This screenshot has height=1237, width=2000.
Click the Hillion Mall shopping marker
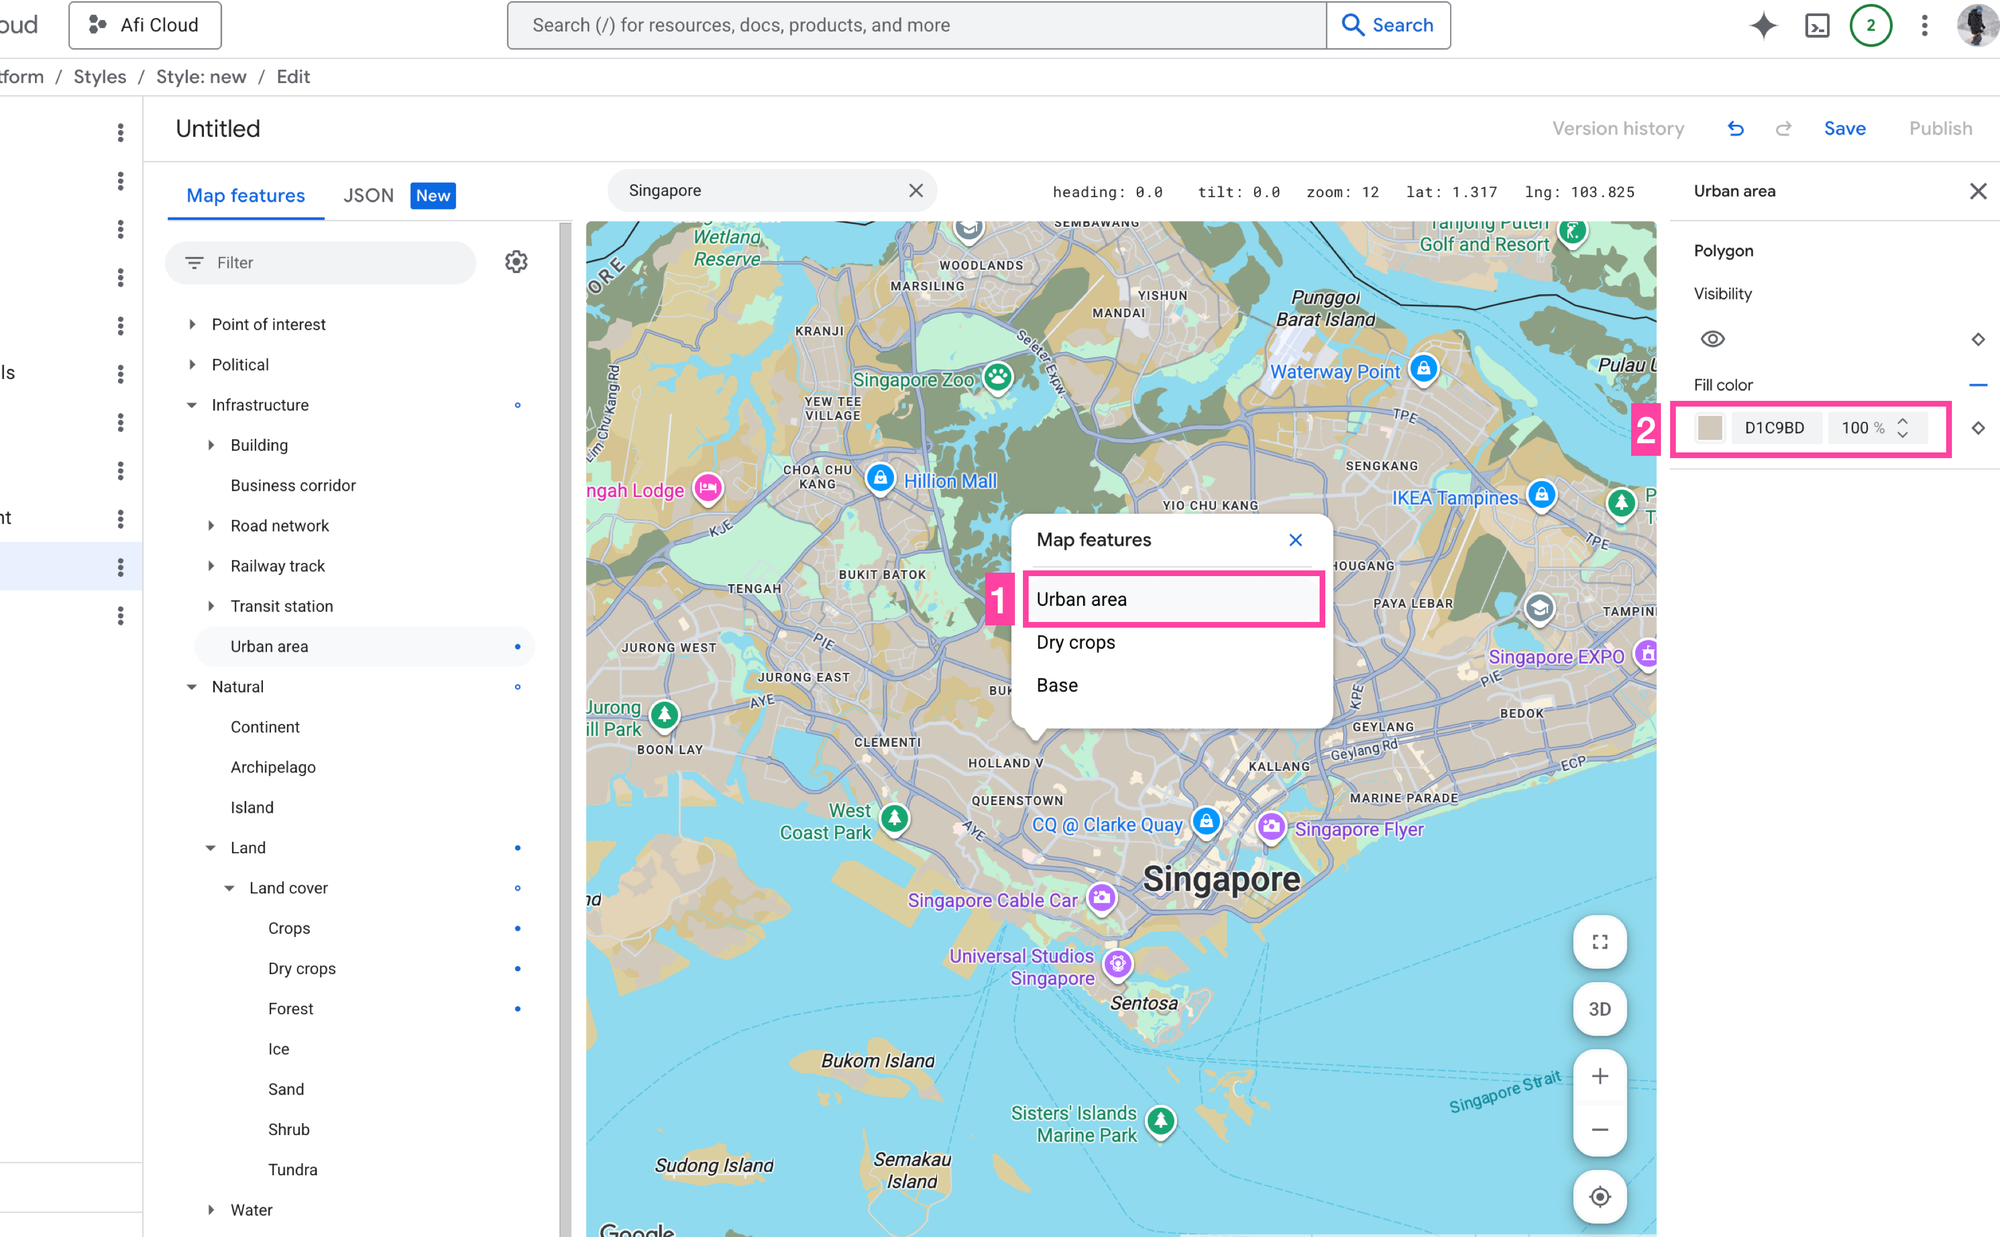880,479
